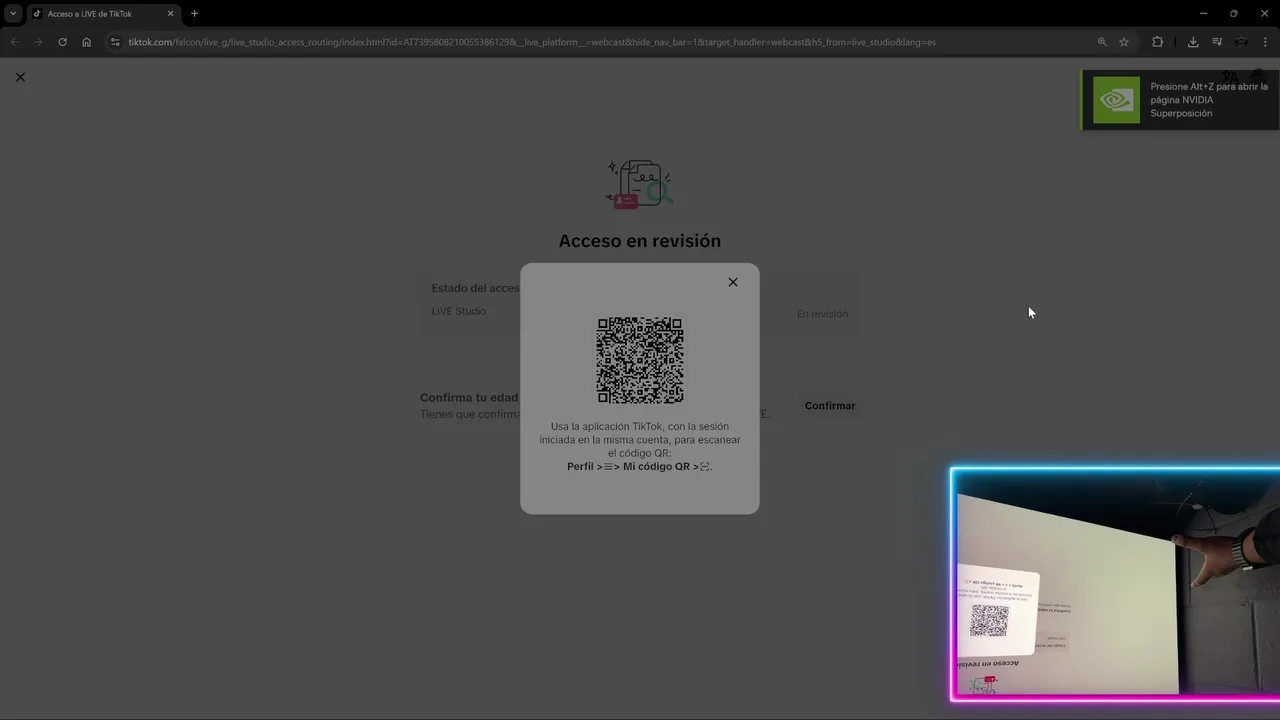View site information for tiktok.com
Viewport: 1280px width, 720px height.
tap(115, 42)
